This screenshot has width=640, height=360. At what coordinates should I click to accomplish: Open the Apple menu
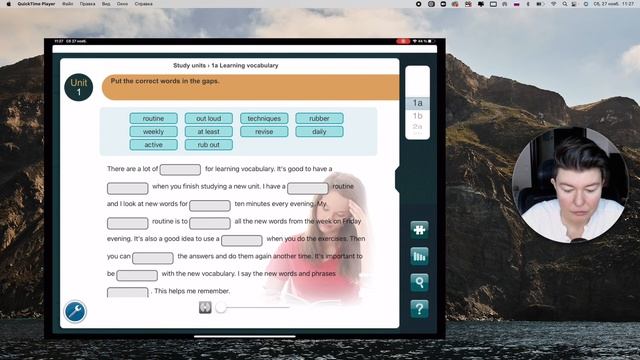coord(9,4)
